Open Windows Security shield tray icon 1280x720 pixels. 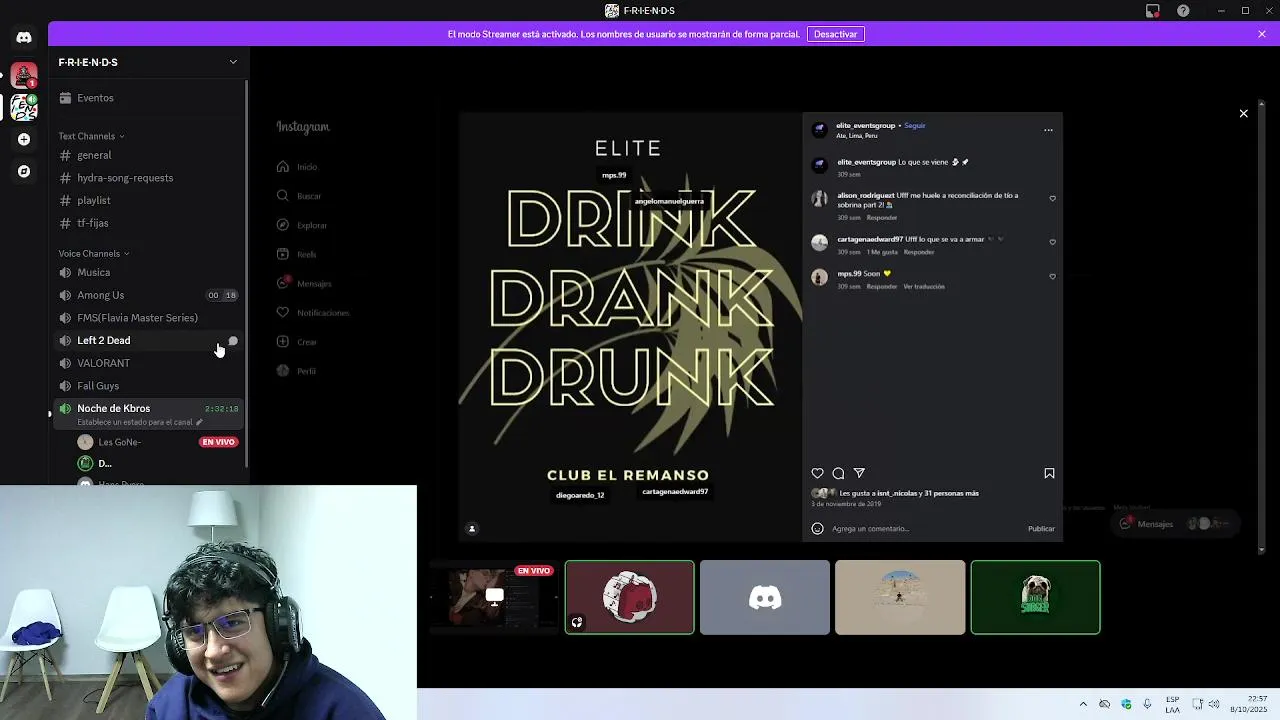(1127, 704)
